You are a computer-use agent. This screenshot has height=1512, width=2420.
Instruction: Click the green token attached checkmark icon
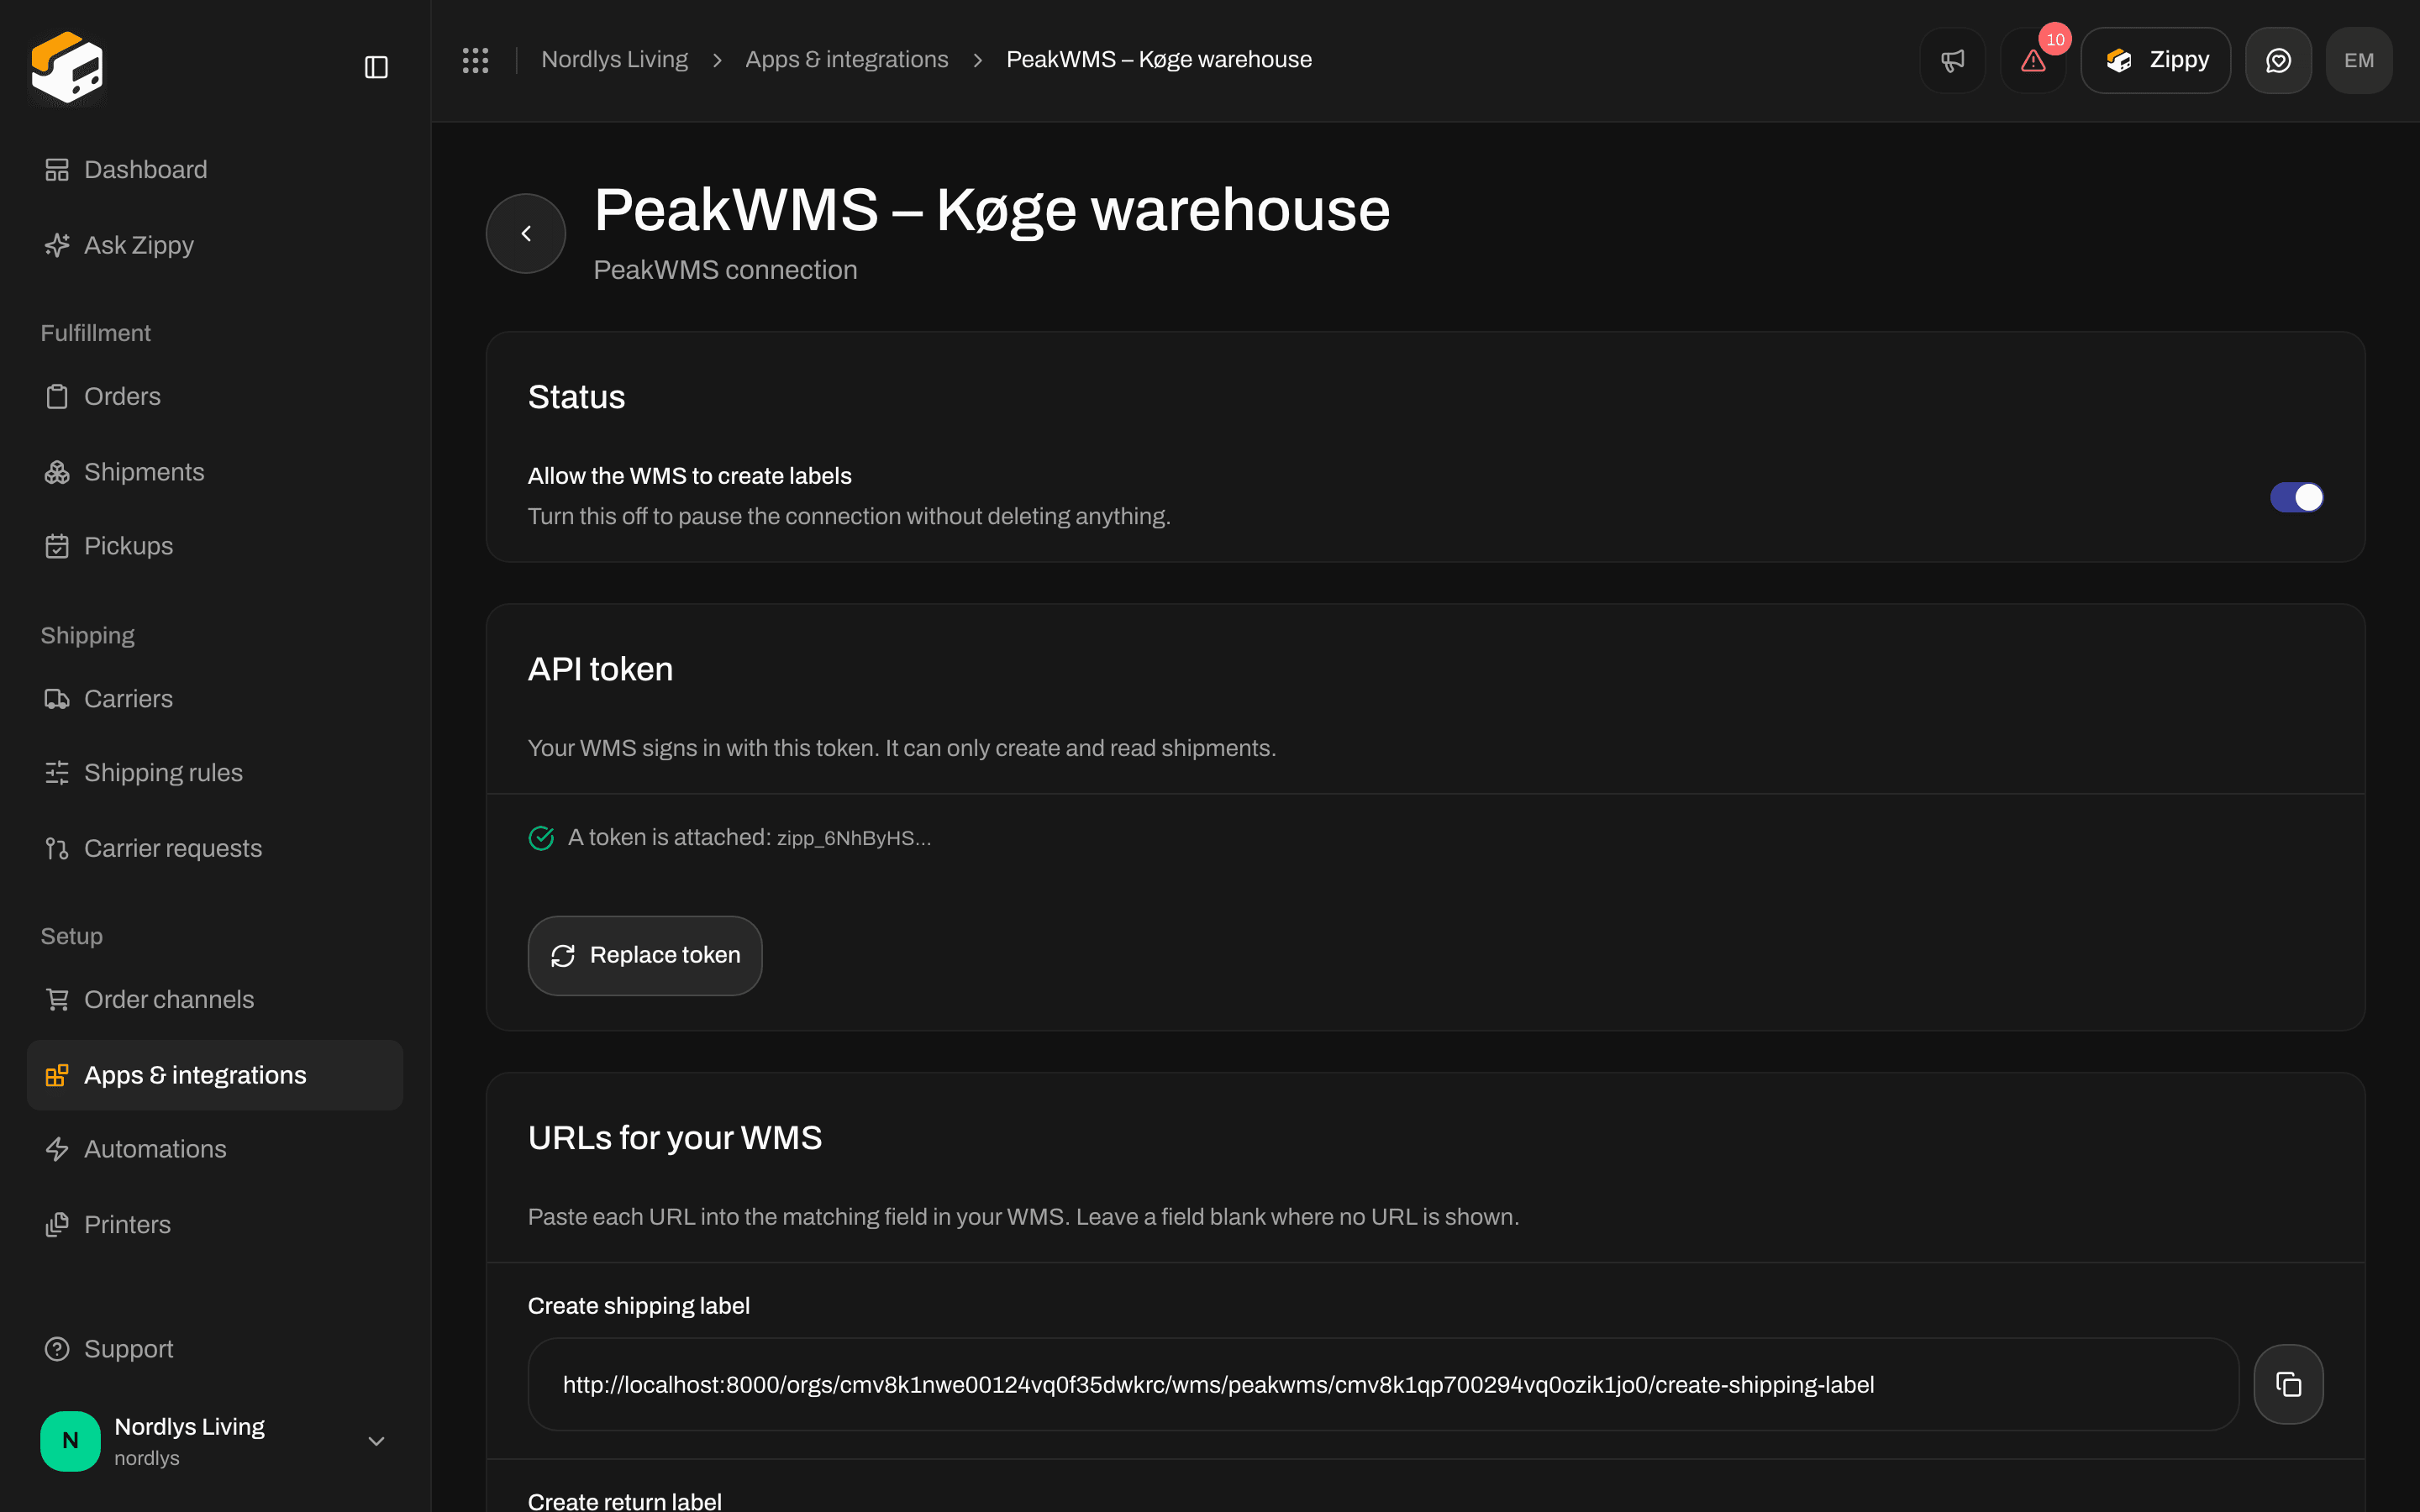541,838
